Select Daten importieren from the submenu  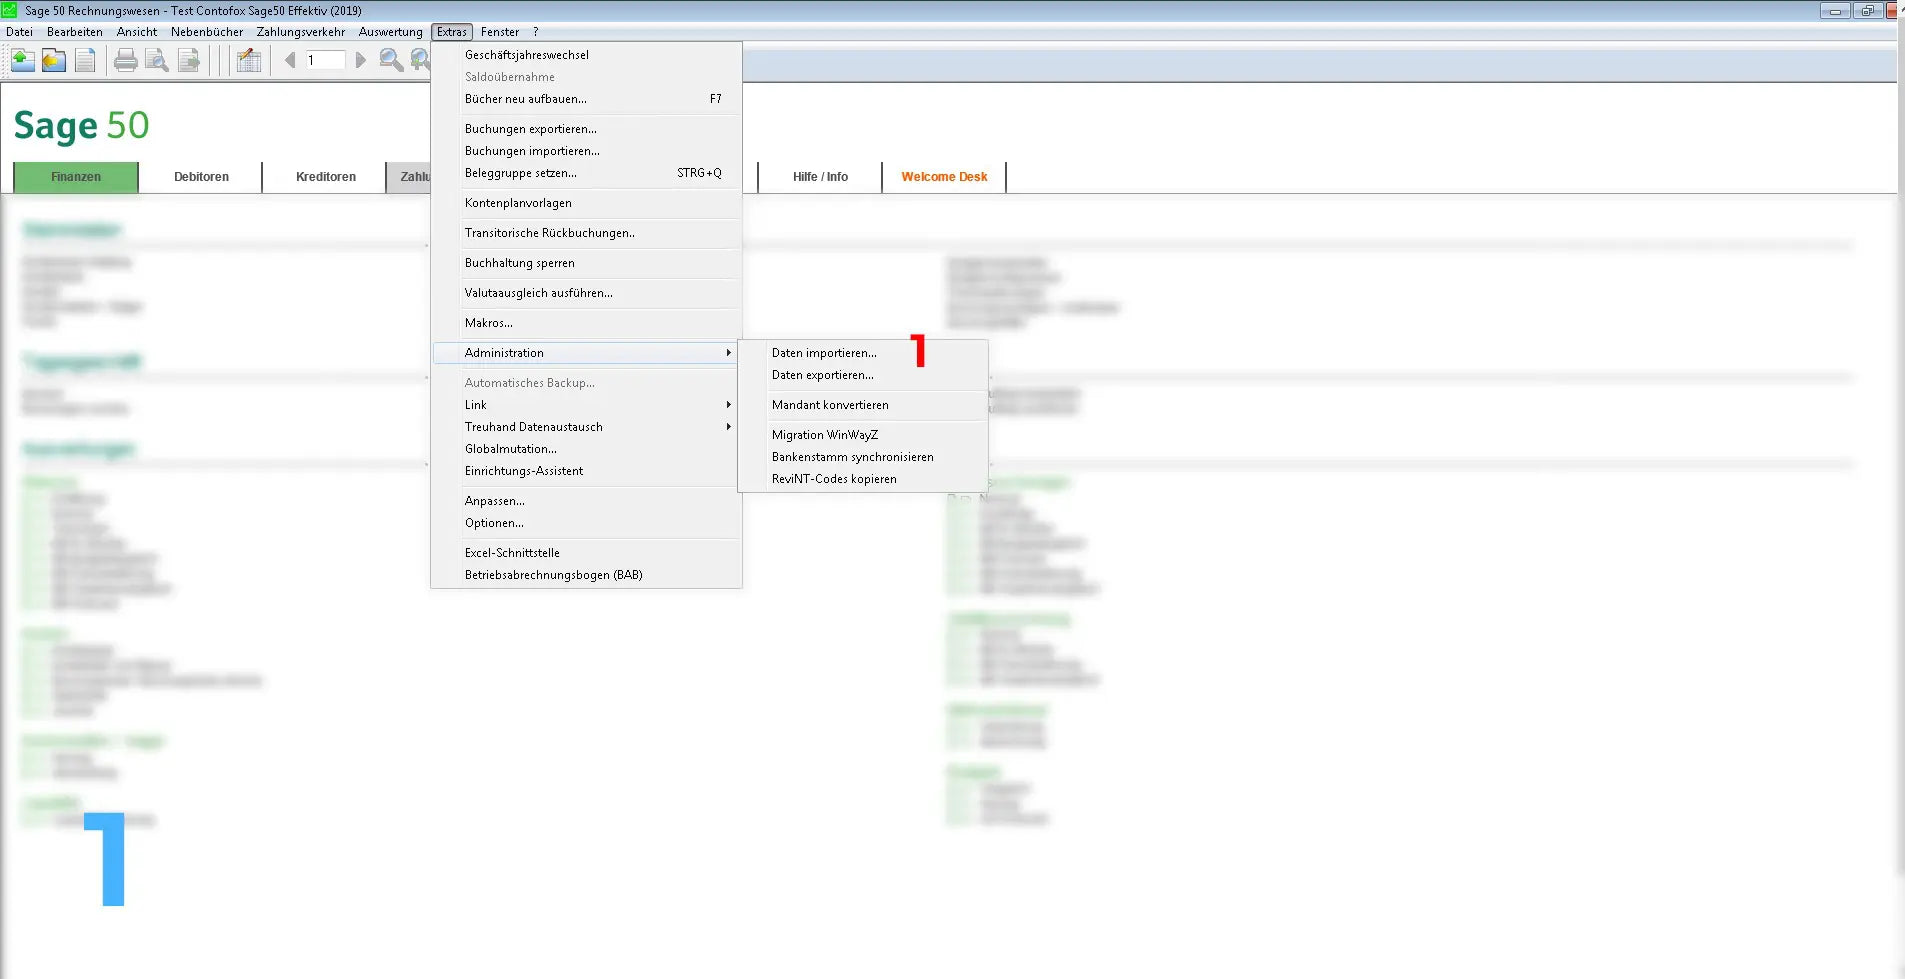[x=824, y=353]
